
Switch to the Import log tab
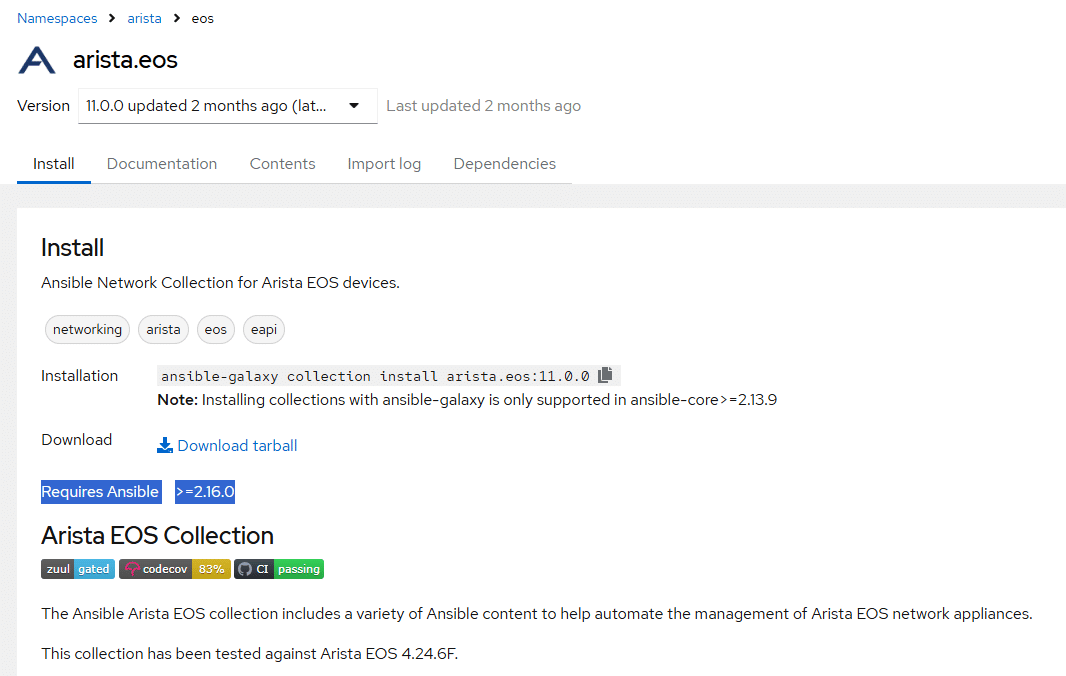384,163
